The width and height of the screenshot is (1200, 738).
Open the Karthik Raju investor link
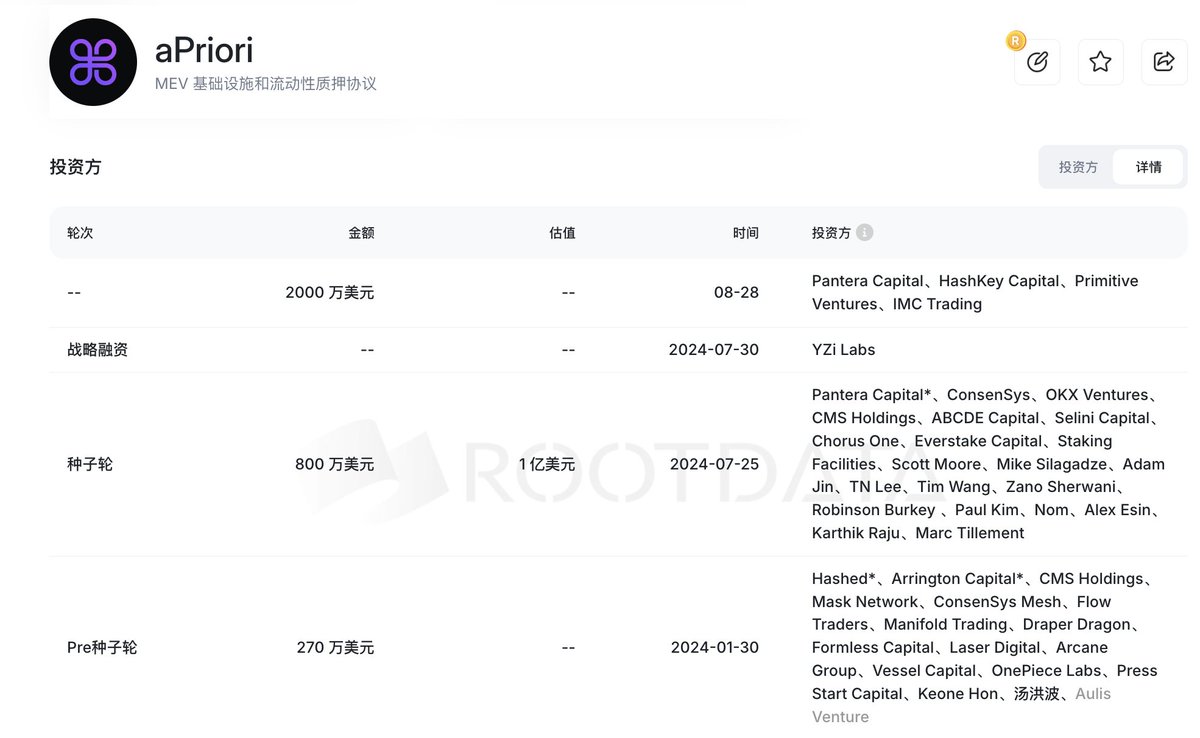coord(856,533)
